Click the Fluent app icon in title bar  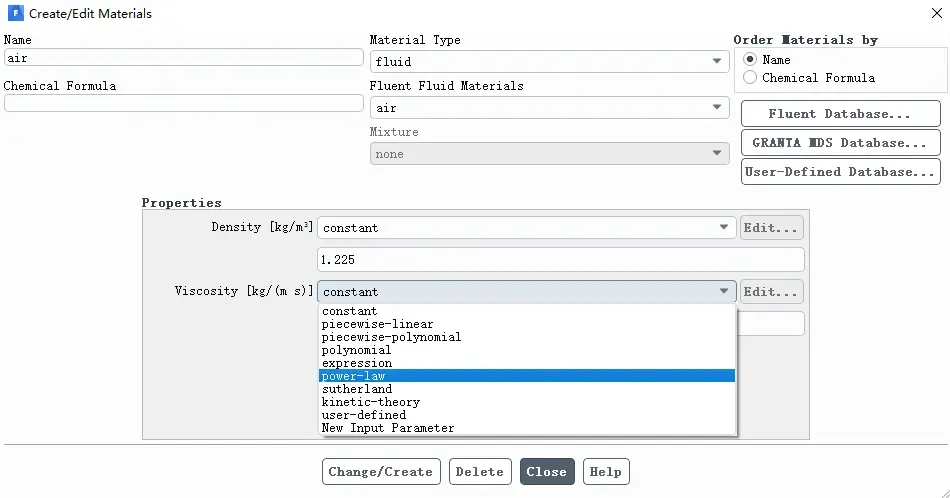click(x=15, y=13)
